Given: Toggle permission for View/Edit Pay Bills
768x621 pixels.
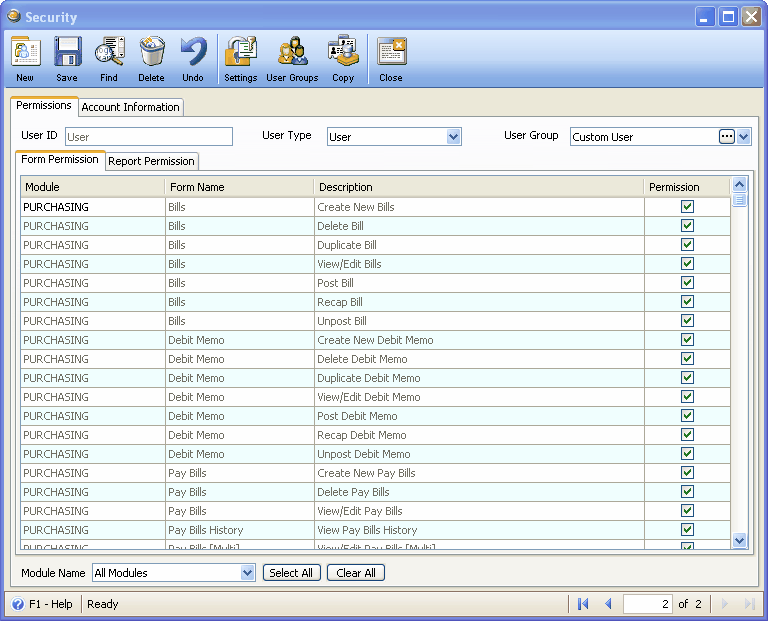Looking at the screenshot, I should tap(687, 511).
